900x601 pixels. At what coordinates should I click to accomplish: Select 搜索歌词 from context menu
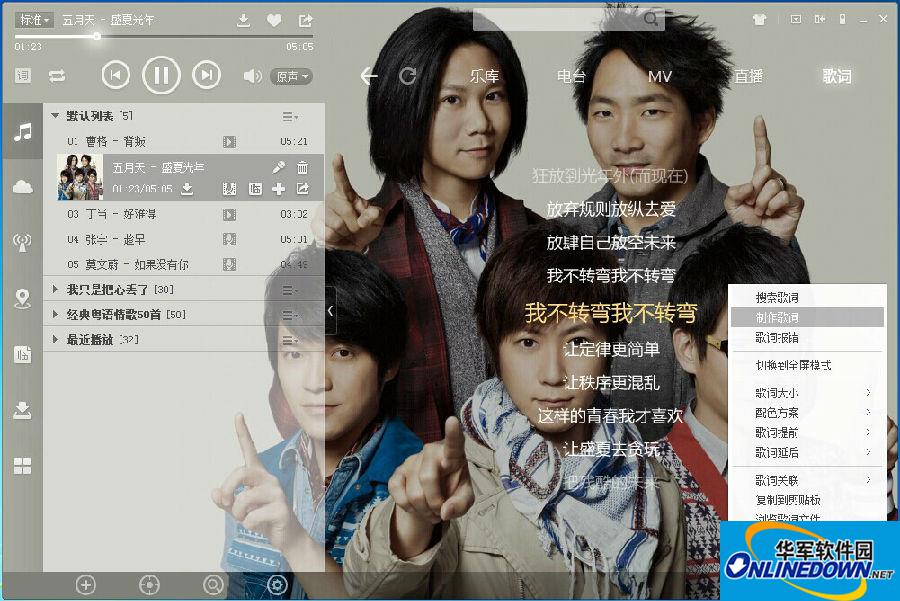(x=777, y=298)
